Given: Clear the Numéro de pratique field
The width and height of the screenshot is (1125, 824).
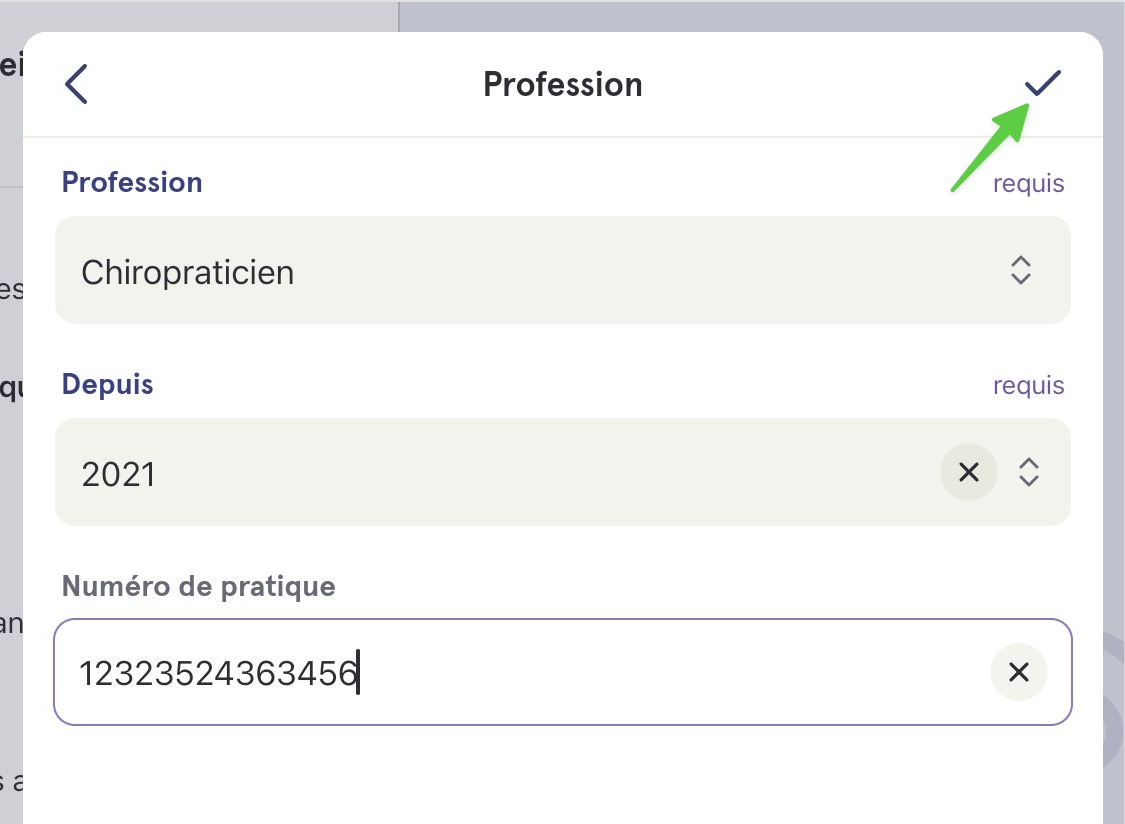Looking at the screenshot, I should click(1019, 673).
